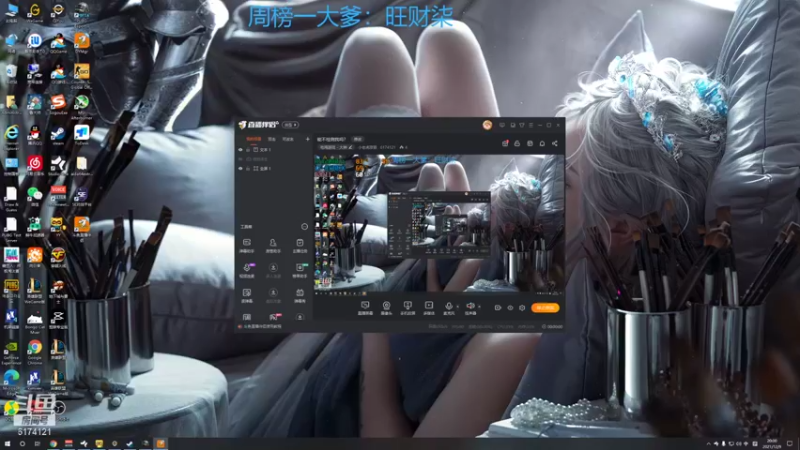Click the user avatar in title bar

(x=487, y=125)
